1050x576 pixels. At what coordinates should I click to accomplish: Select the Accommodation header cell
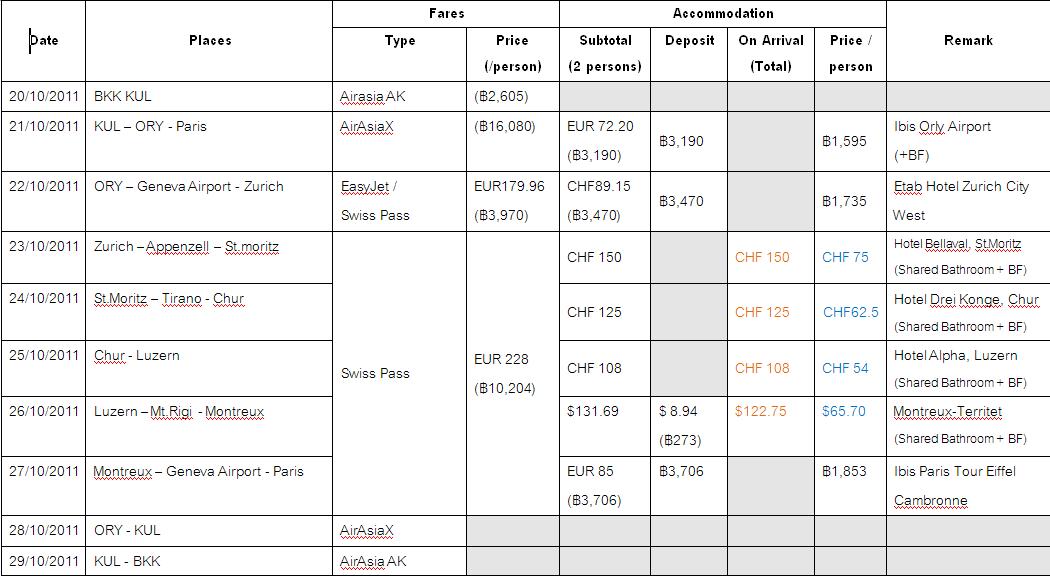pos(723,14)
